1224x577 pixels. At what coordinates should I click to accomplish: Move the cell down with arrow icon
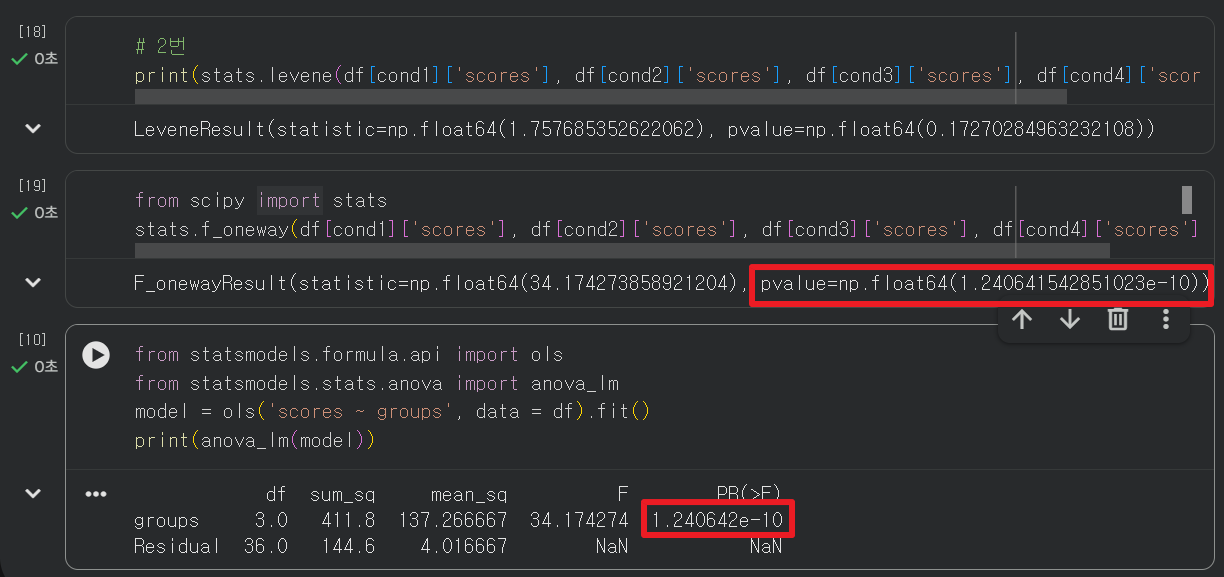1070,319
